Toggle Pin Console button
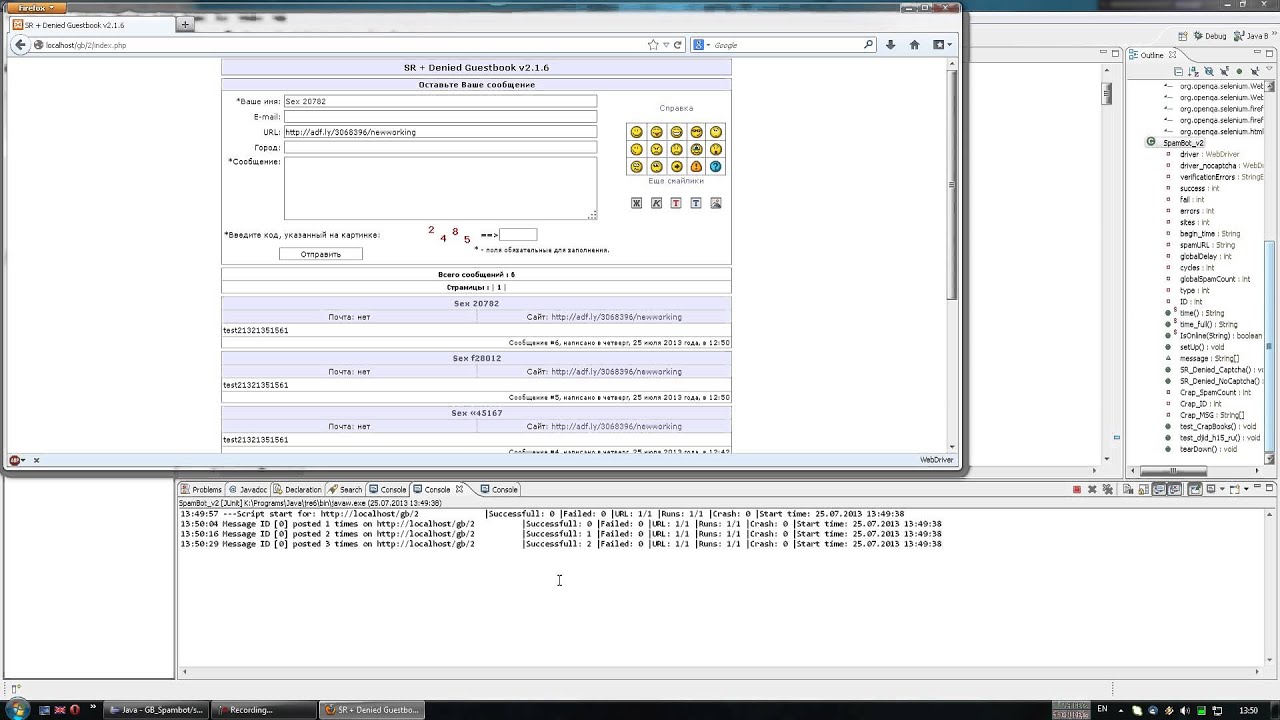1280x720 pixels. [1195, 489]
